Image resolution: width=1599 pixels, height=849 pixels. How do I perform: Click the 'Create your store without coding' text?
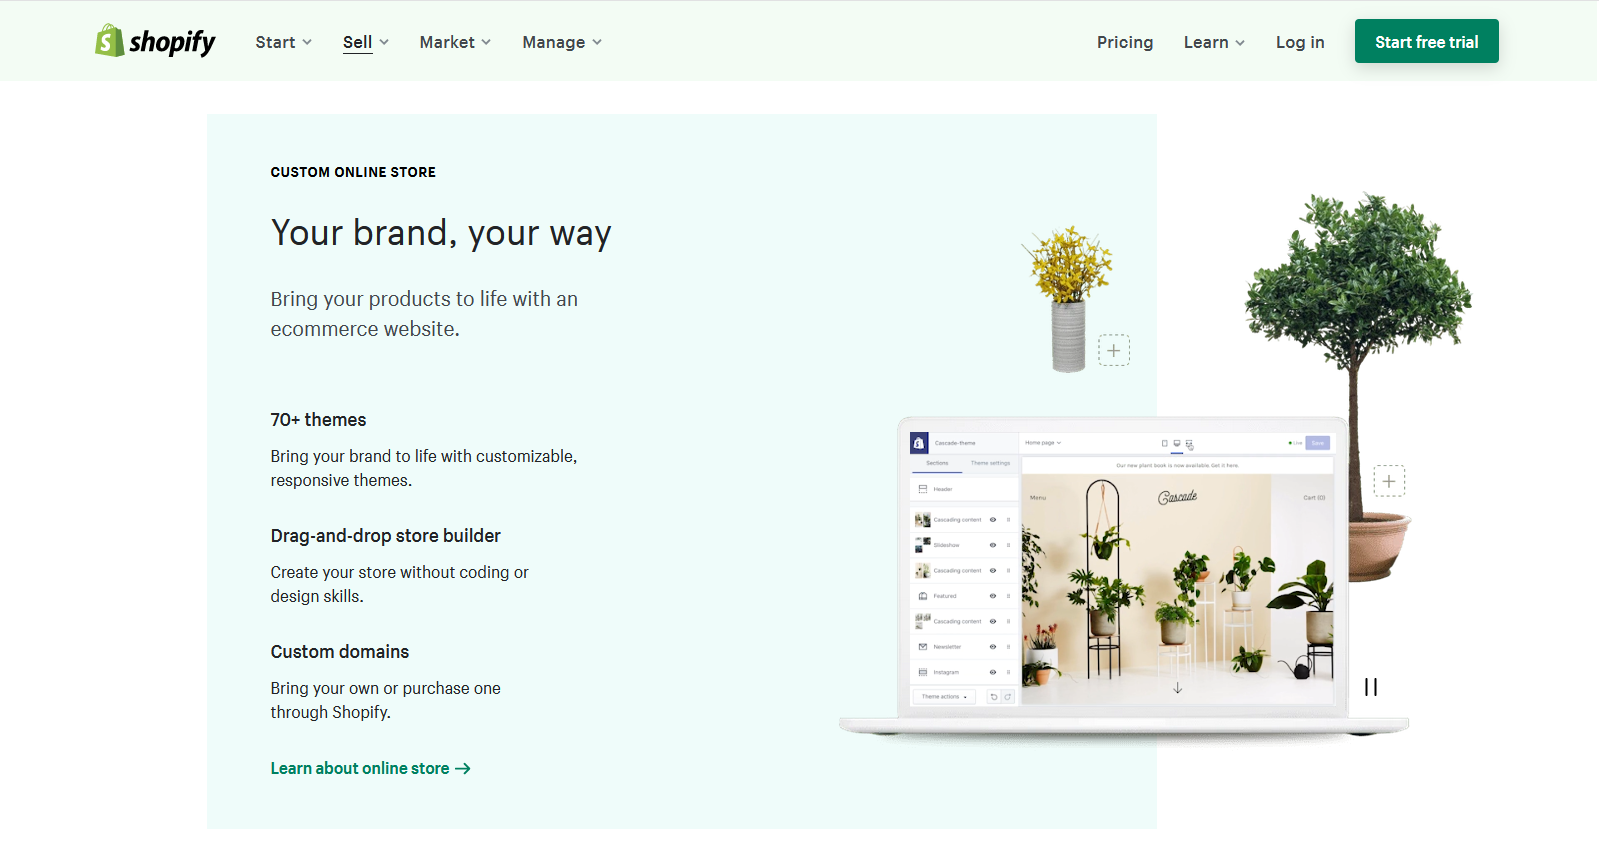click(x=400, y=584)
